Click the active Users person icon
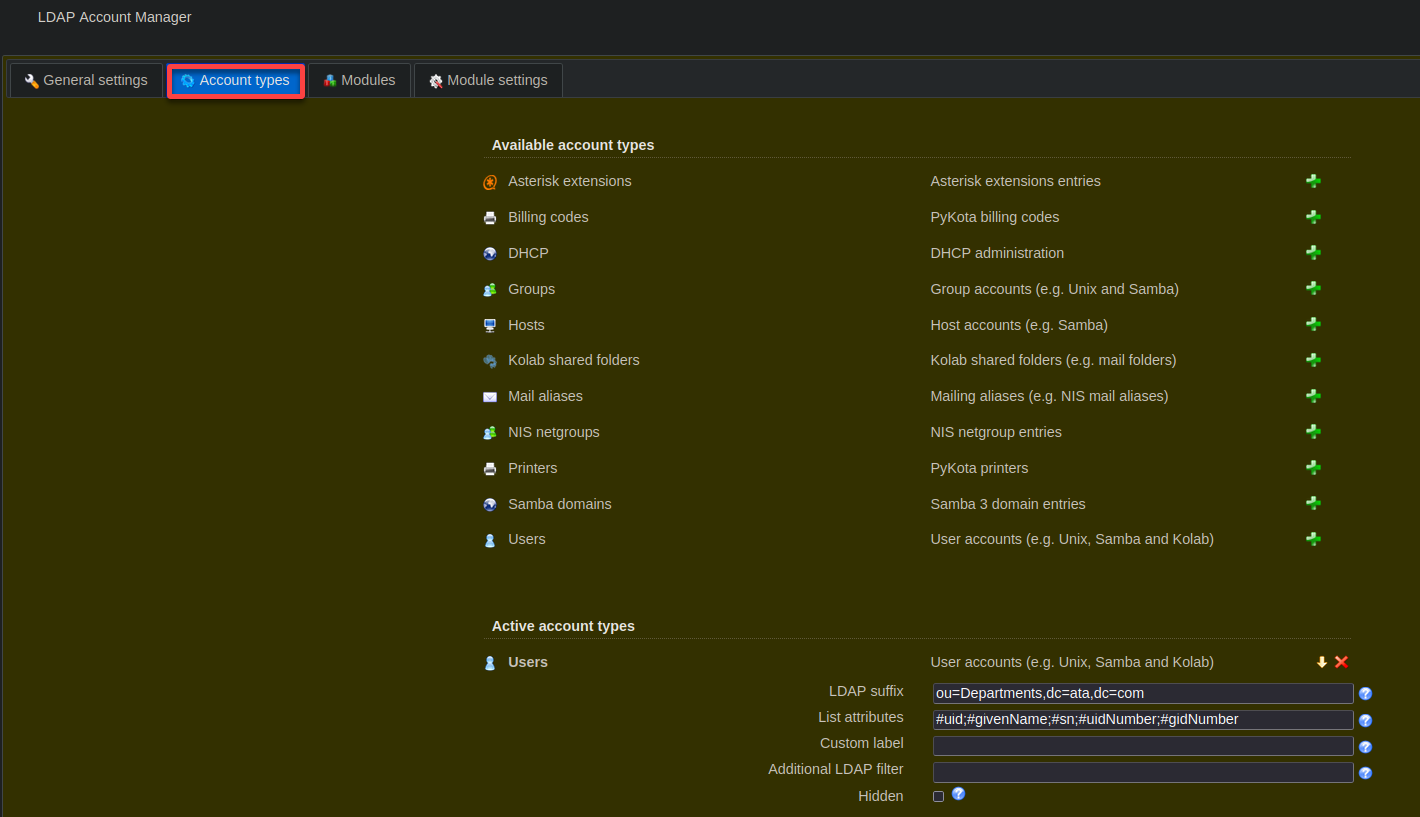Viewport: 1420px width, 817px height. [x=490, y=663]
